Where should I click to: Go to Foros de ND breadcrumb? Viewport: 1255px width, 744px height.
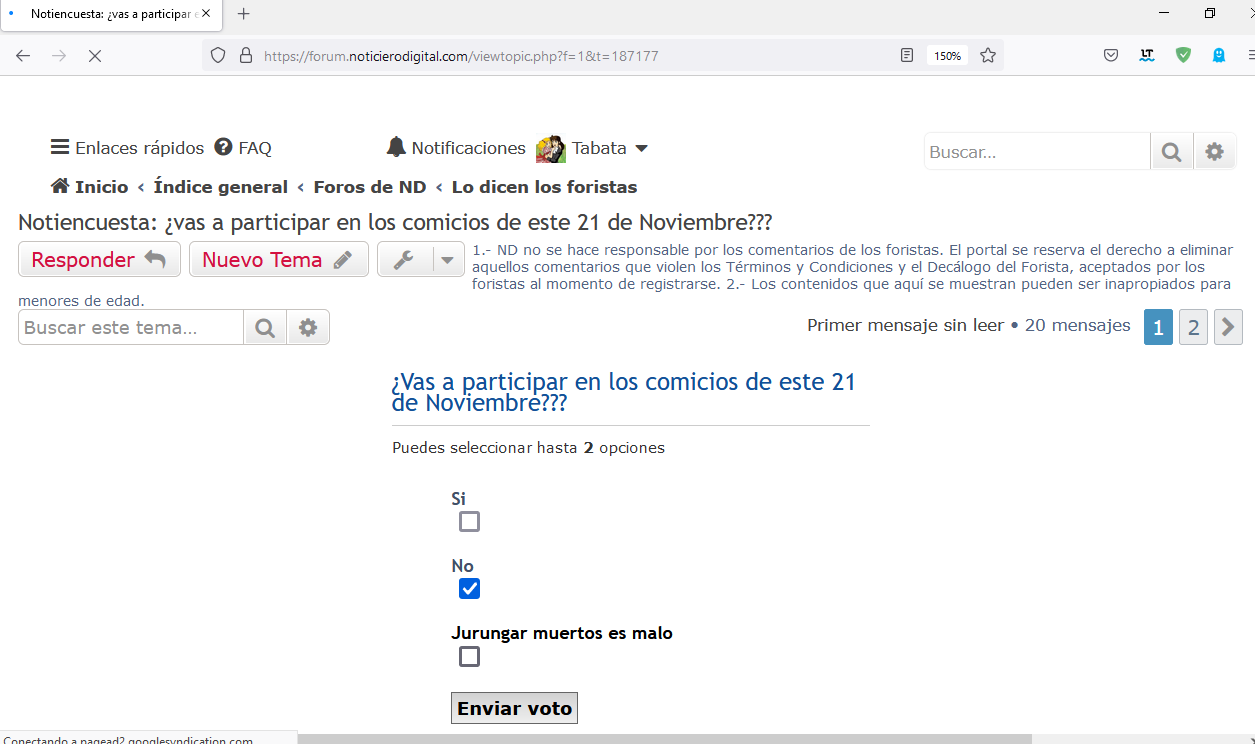(370, 187)
